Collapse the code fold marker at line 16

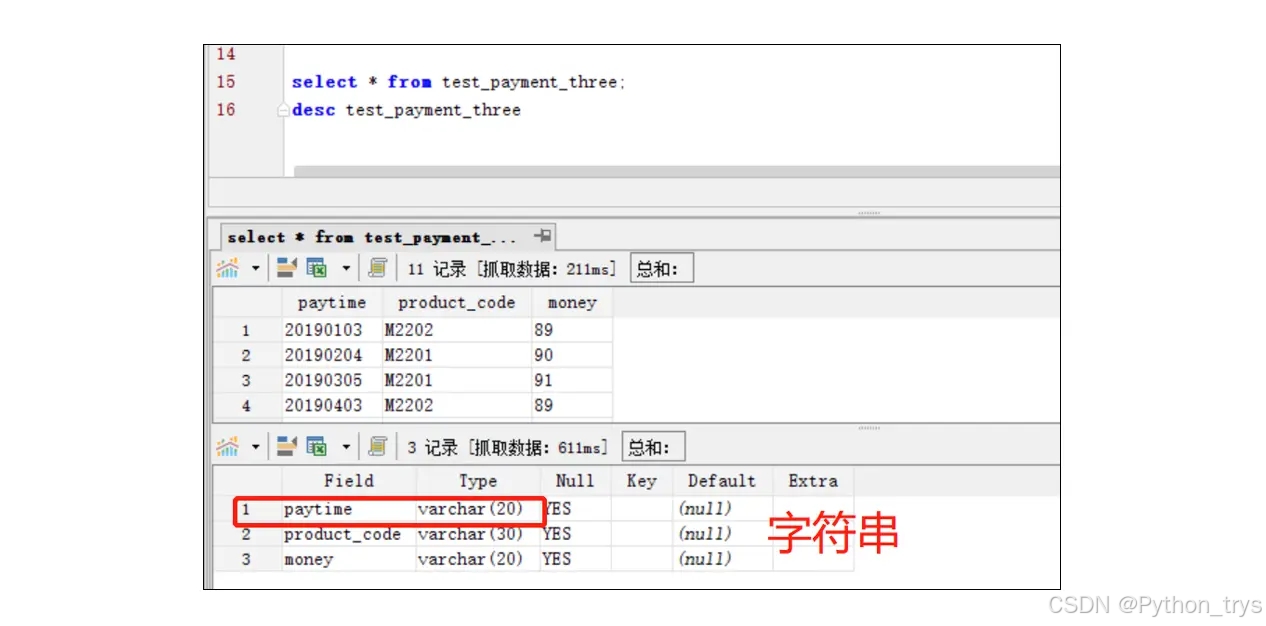(x=284, y=110)
